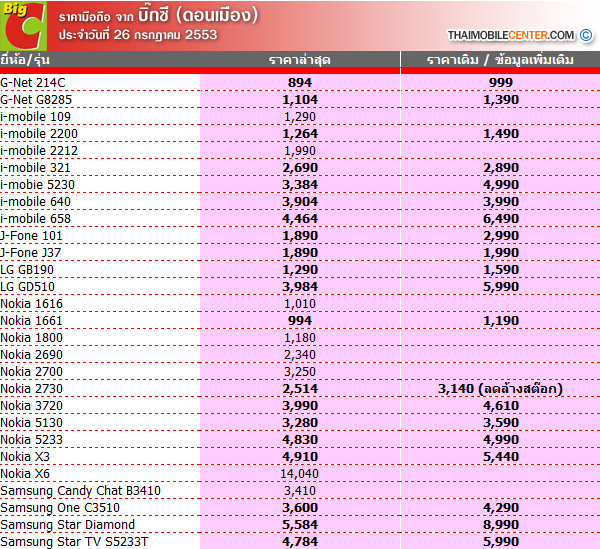Select the Samsung Candy Chat B3410 name
The image size is (600, 549).
pos(80,491)
